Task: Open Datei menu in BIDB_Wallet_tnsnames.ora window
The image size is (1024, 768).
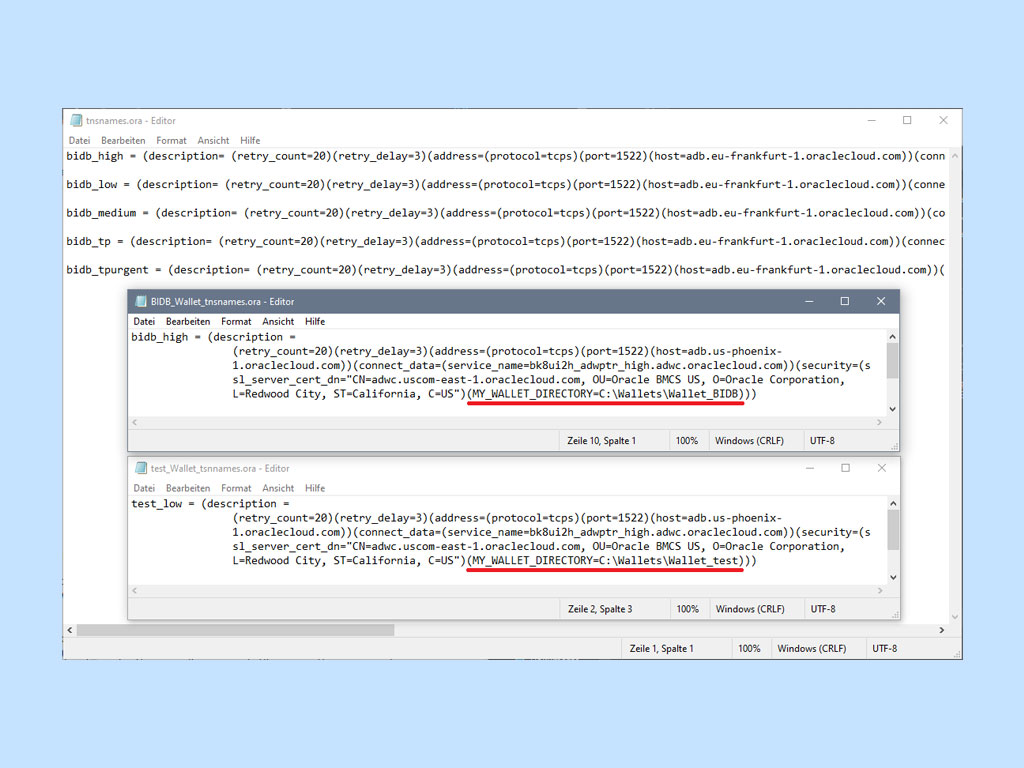Action: pyautogui.click(x=144, y=321)
